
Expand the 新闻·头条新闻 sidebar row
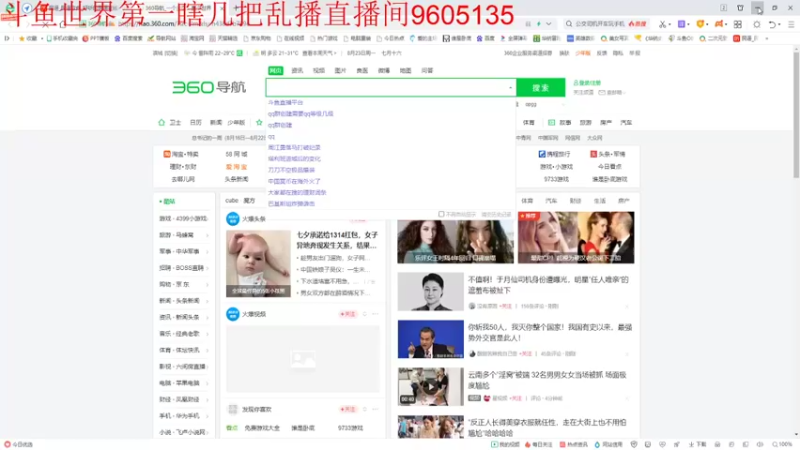tap(183, 301)
